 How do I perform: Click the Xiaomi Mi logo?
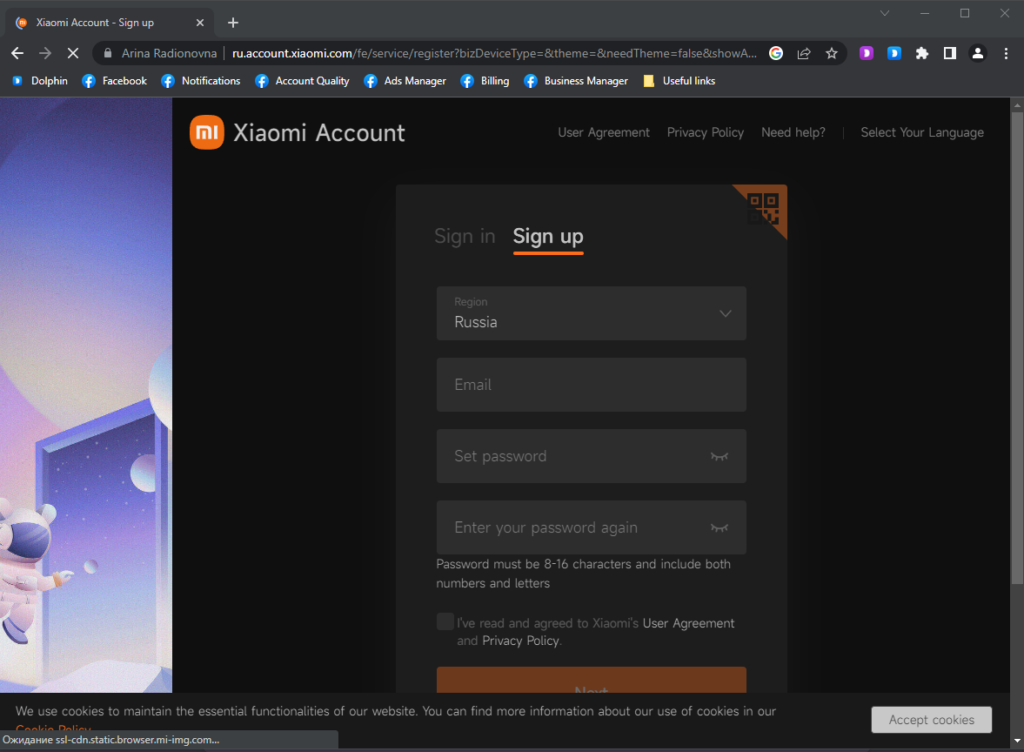point(207,133)
